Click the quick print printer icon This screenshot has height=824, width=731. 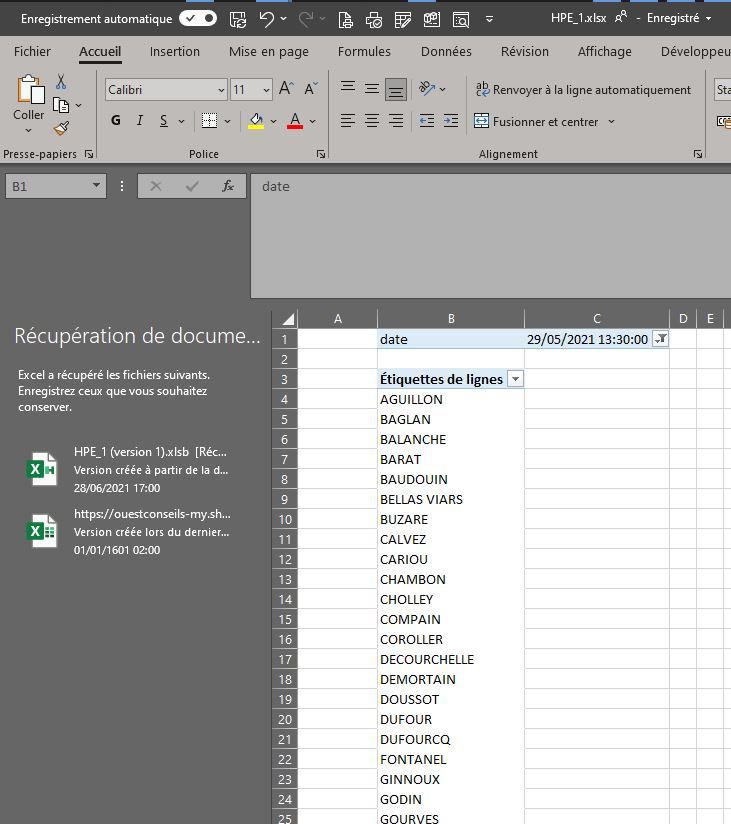pyautogui.click(x=374, y=20)
